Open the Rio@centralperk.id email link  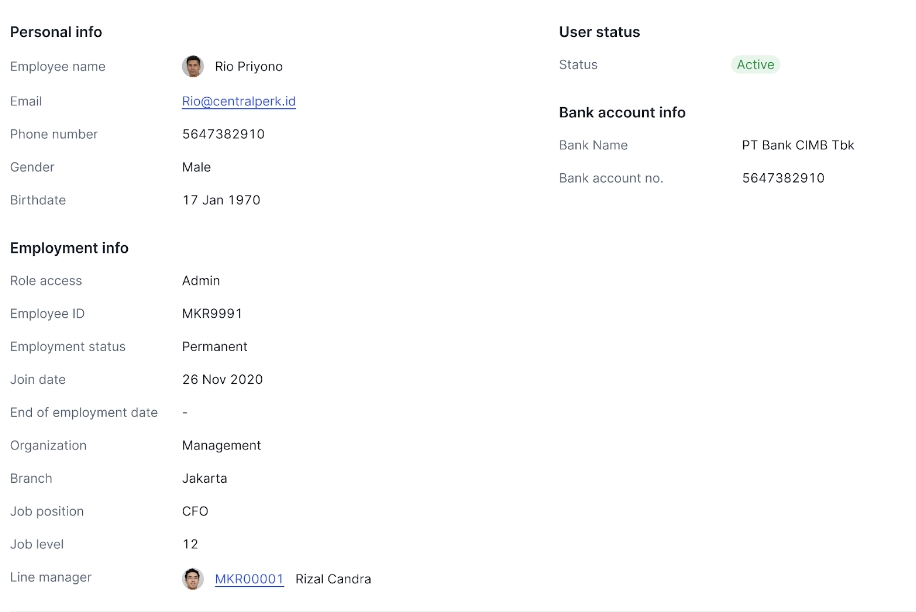click(238, 101)
